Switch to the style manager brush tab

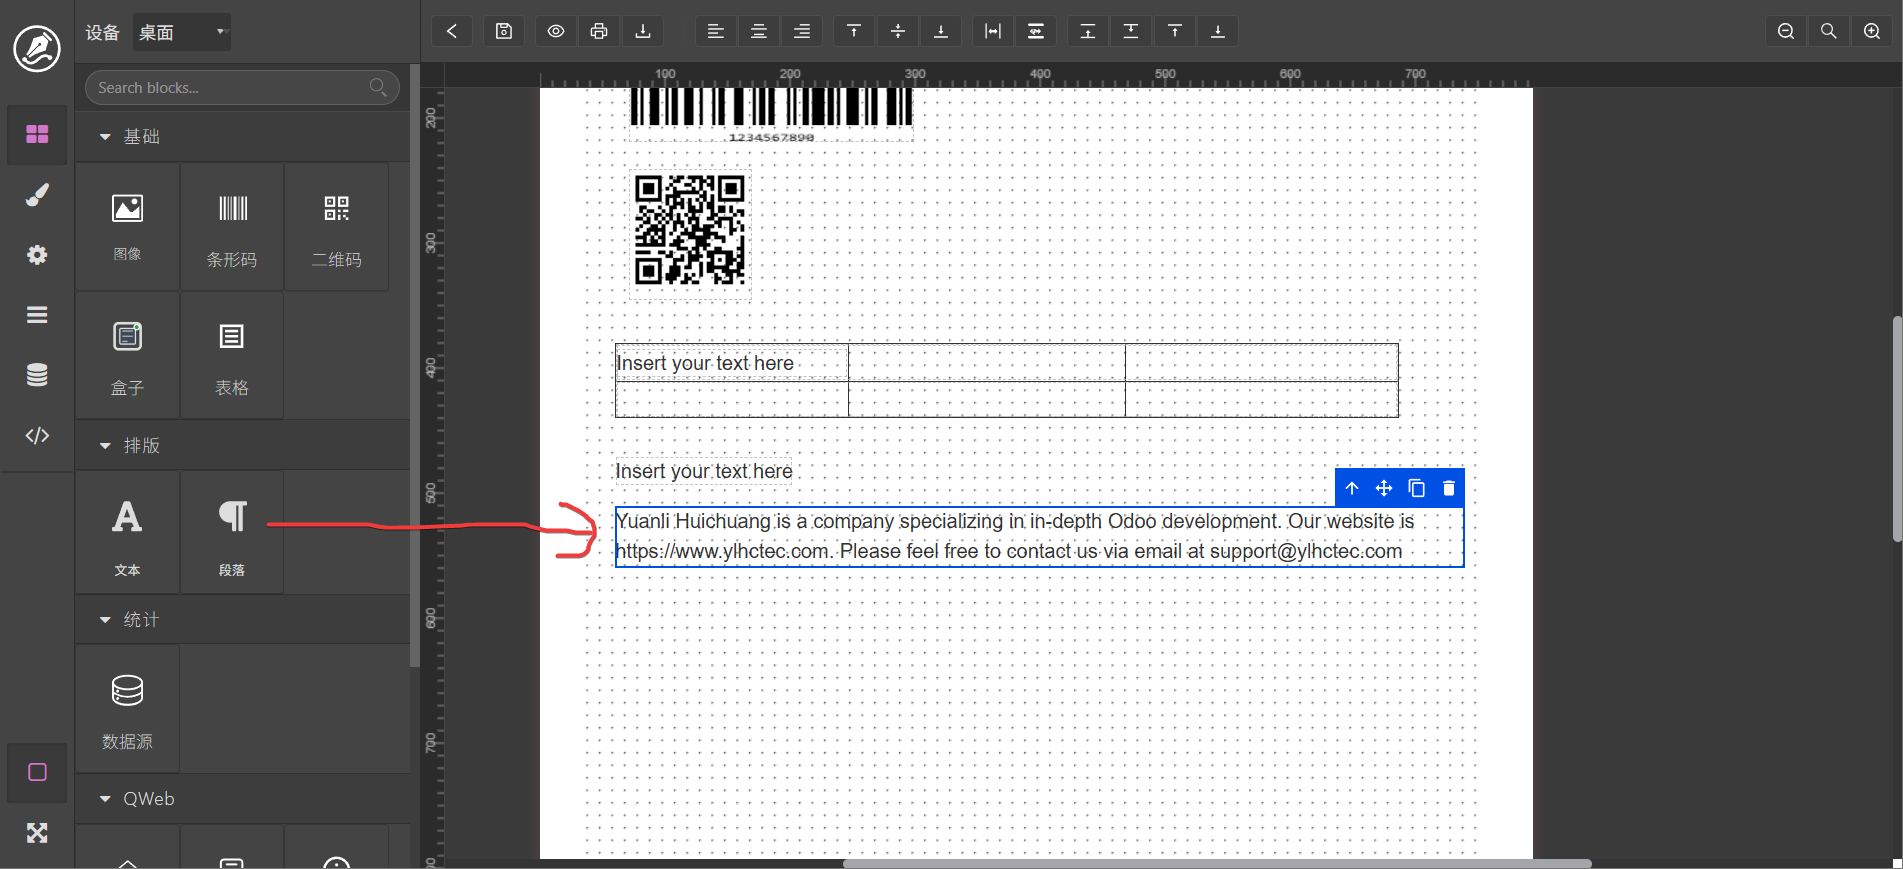37,195
